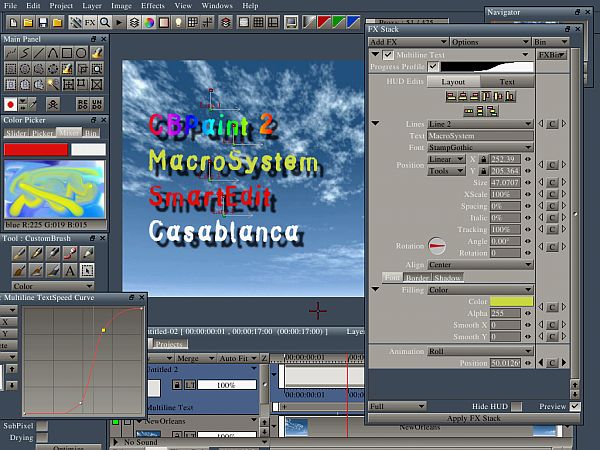Click the light bulb toolbar icon
600x450 pixels.
[178, 23]
